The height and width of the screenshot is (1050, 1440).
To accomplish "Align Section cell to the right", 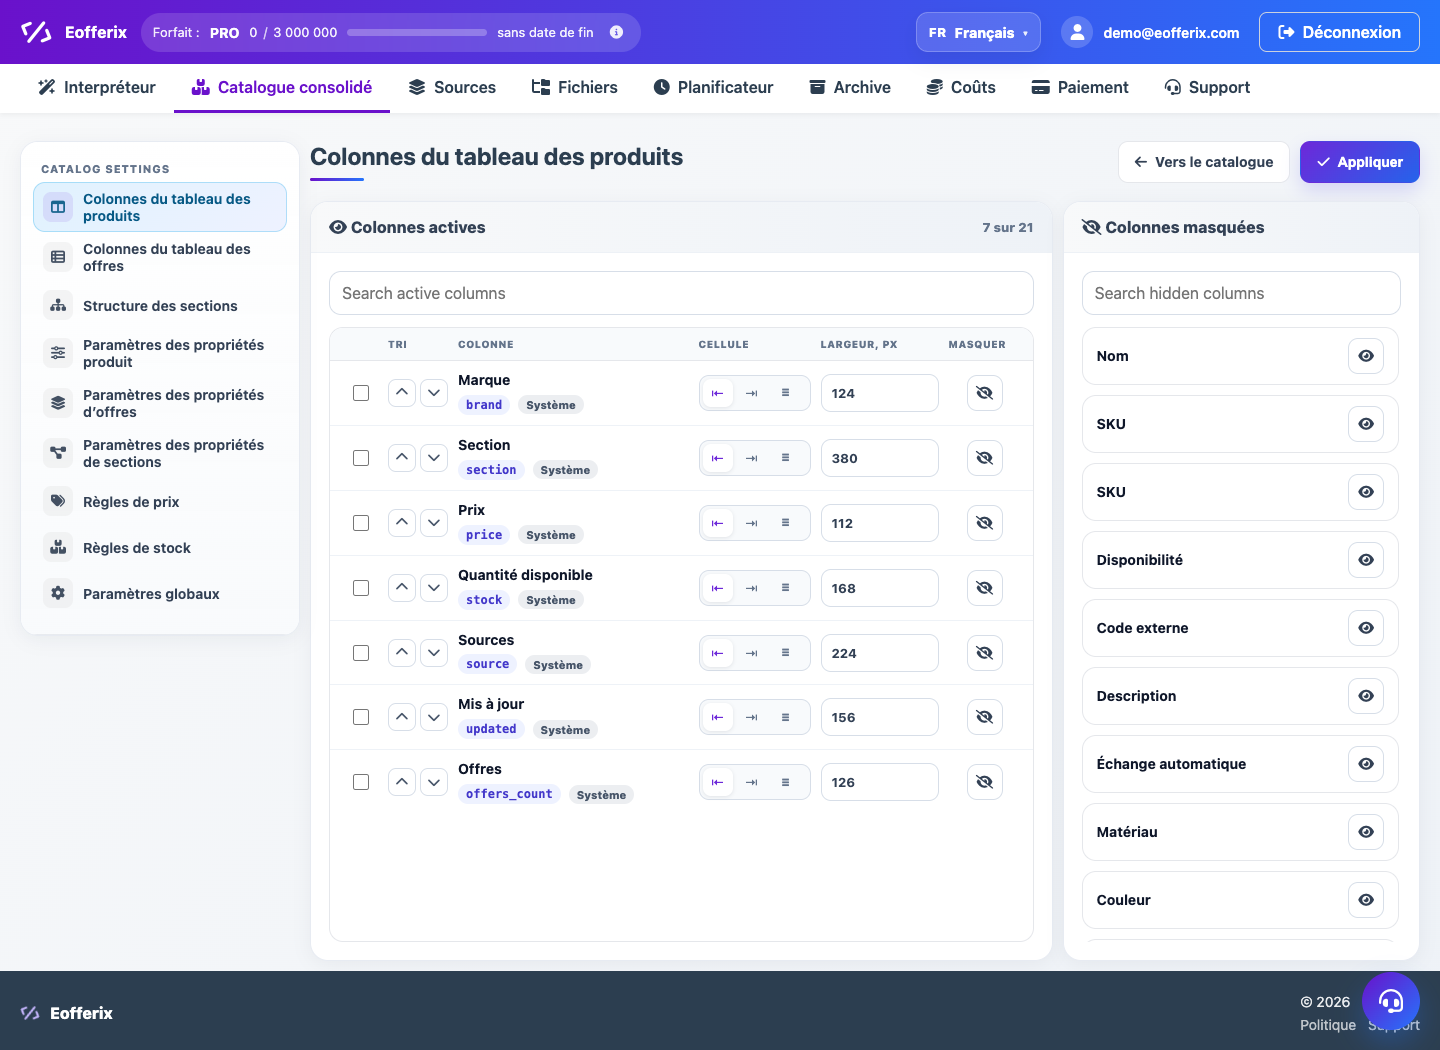I will pos(752,458).
